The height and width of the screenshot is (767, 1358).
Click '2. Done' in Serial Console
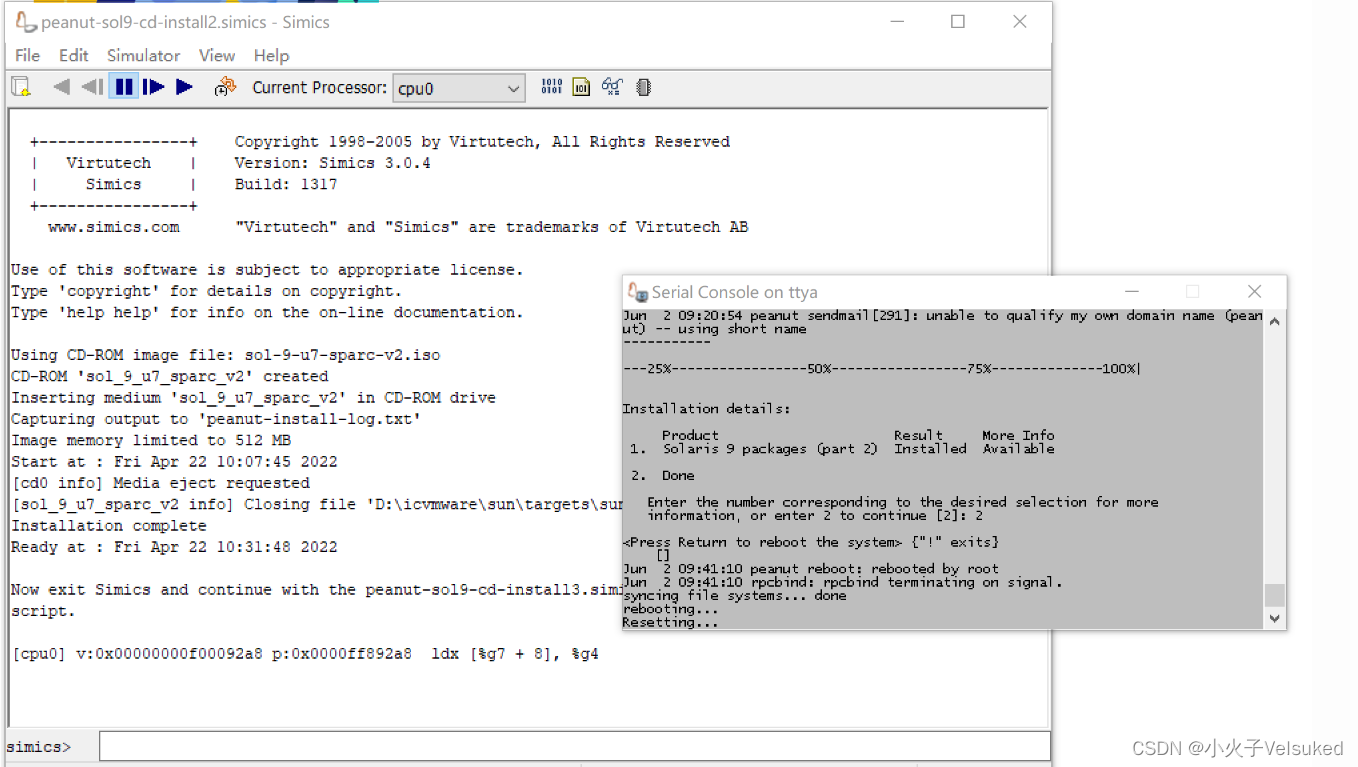(x=663, y=476)
